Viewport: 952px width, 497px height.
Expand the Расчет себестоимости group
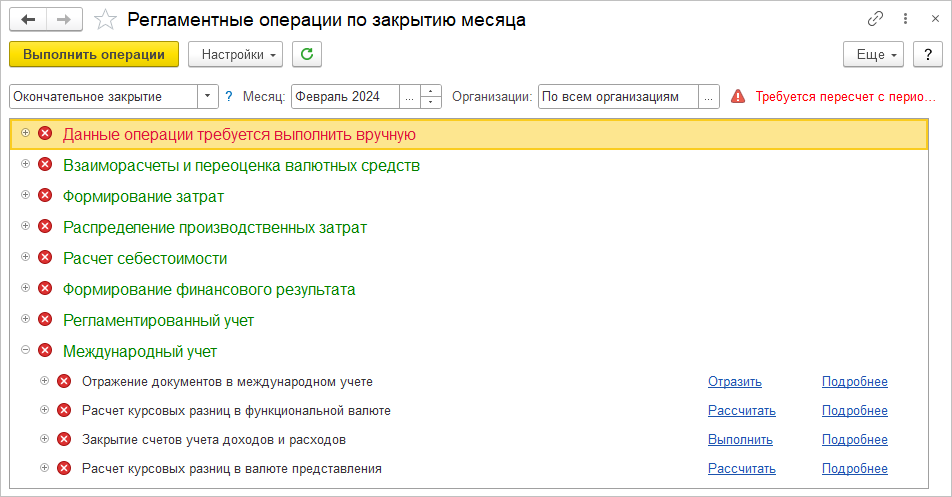26,258
